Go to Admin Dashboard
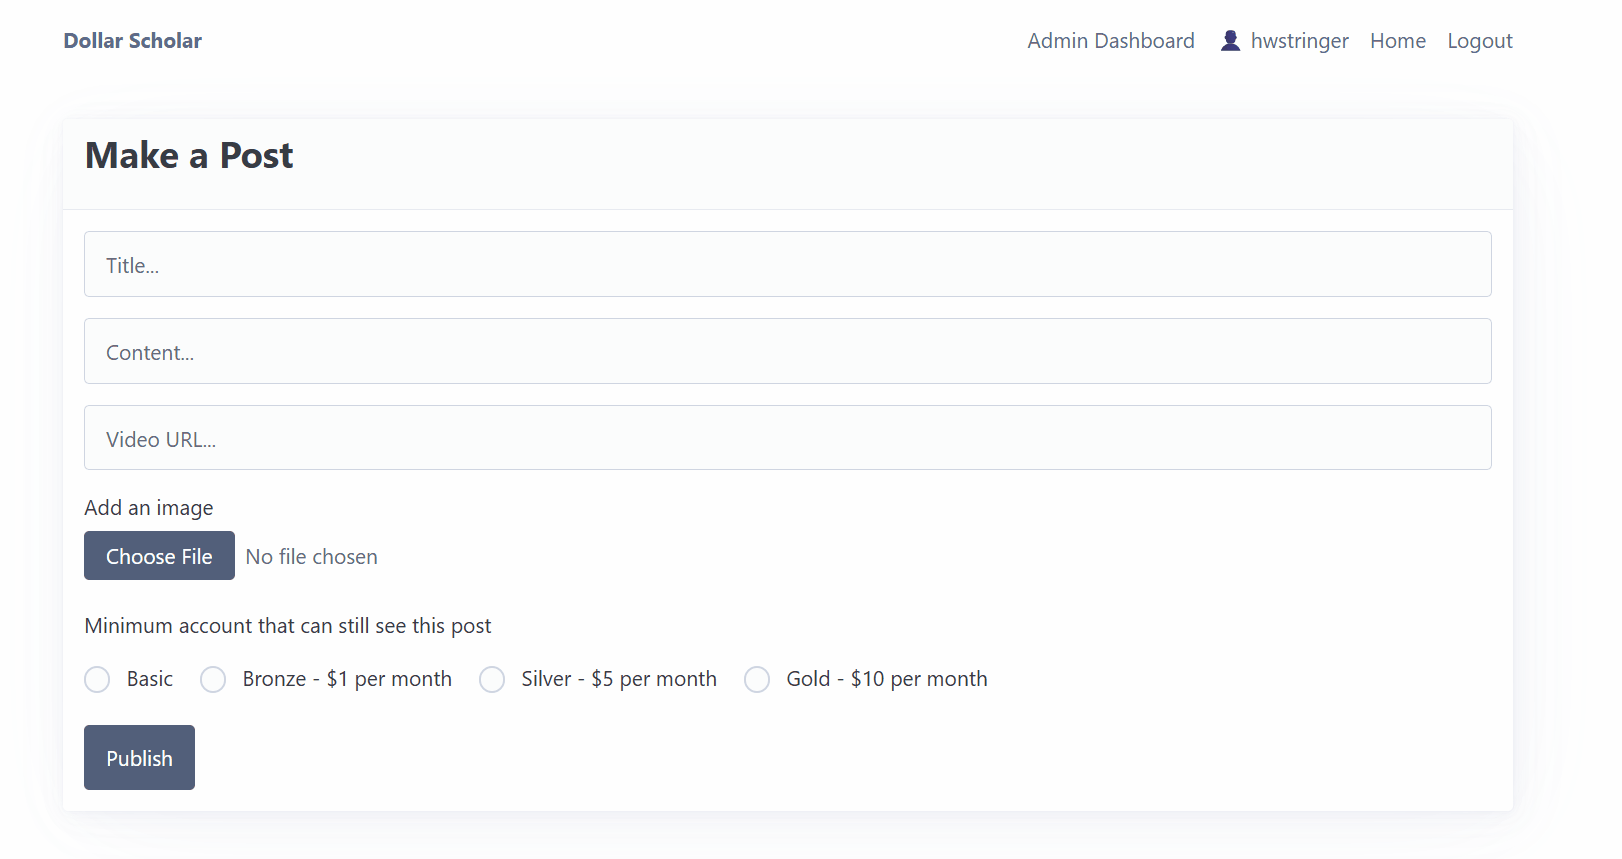The height and width of the screenshot is (859, 1622). [1110, 41]
